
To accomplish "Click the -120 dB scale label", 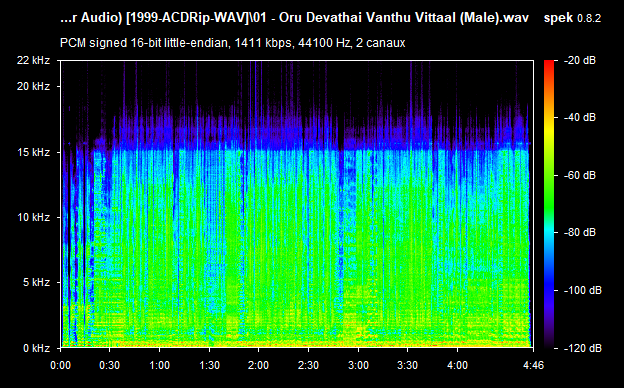I will (583, 348).
